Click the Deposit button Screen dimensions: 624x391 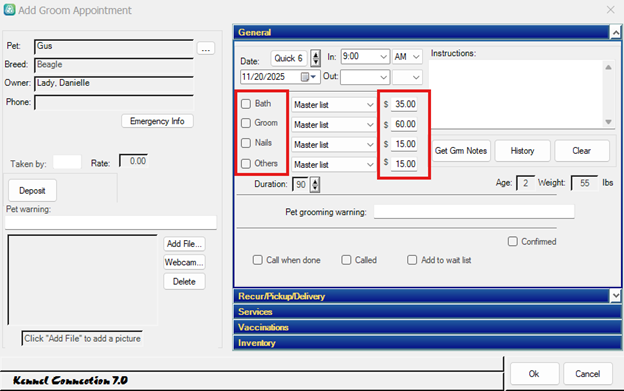32,191
